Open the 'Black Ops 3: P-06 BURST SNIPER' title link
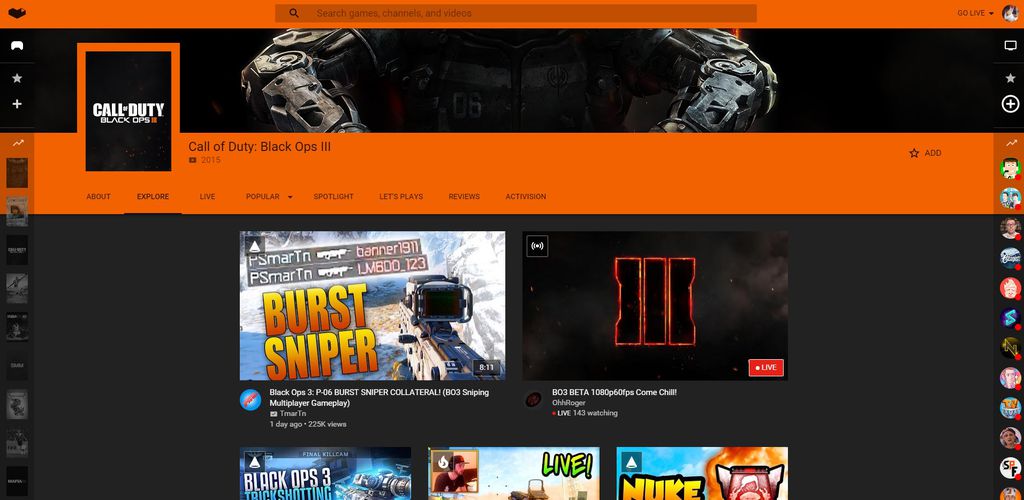 (379, 398)
